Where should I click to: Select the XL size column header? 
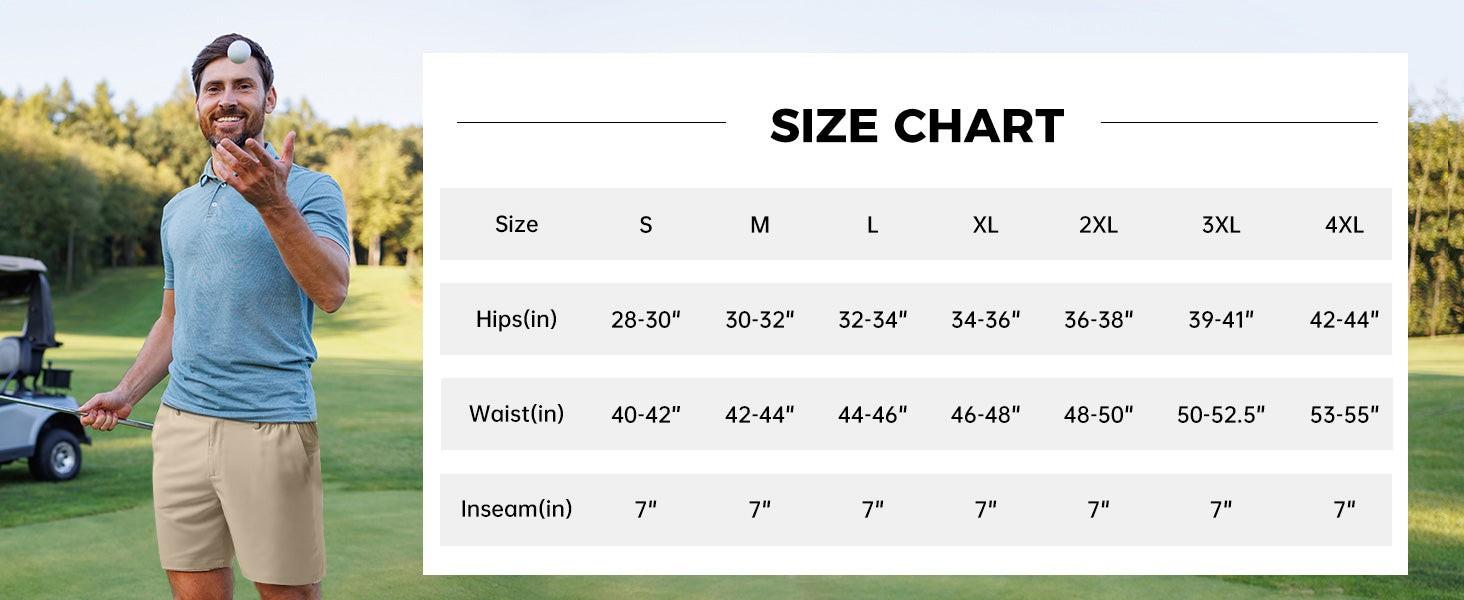point(985,225)
